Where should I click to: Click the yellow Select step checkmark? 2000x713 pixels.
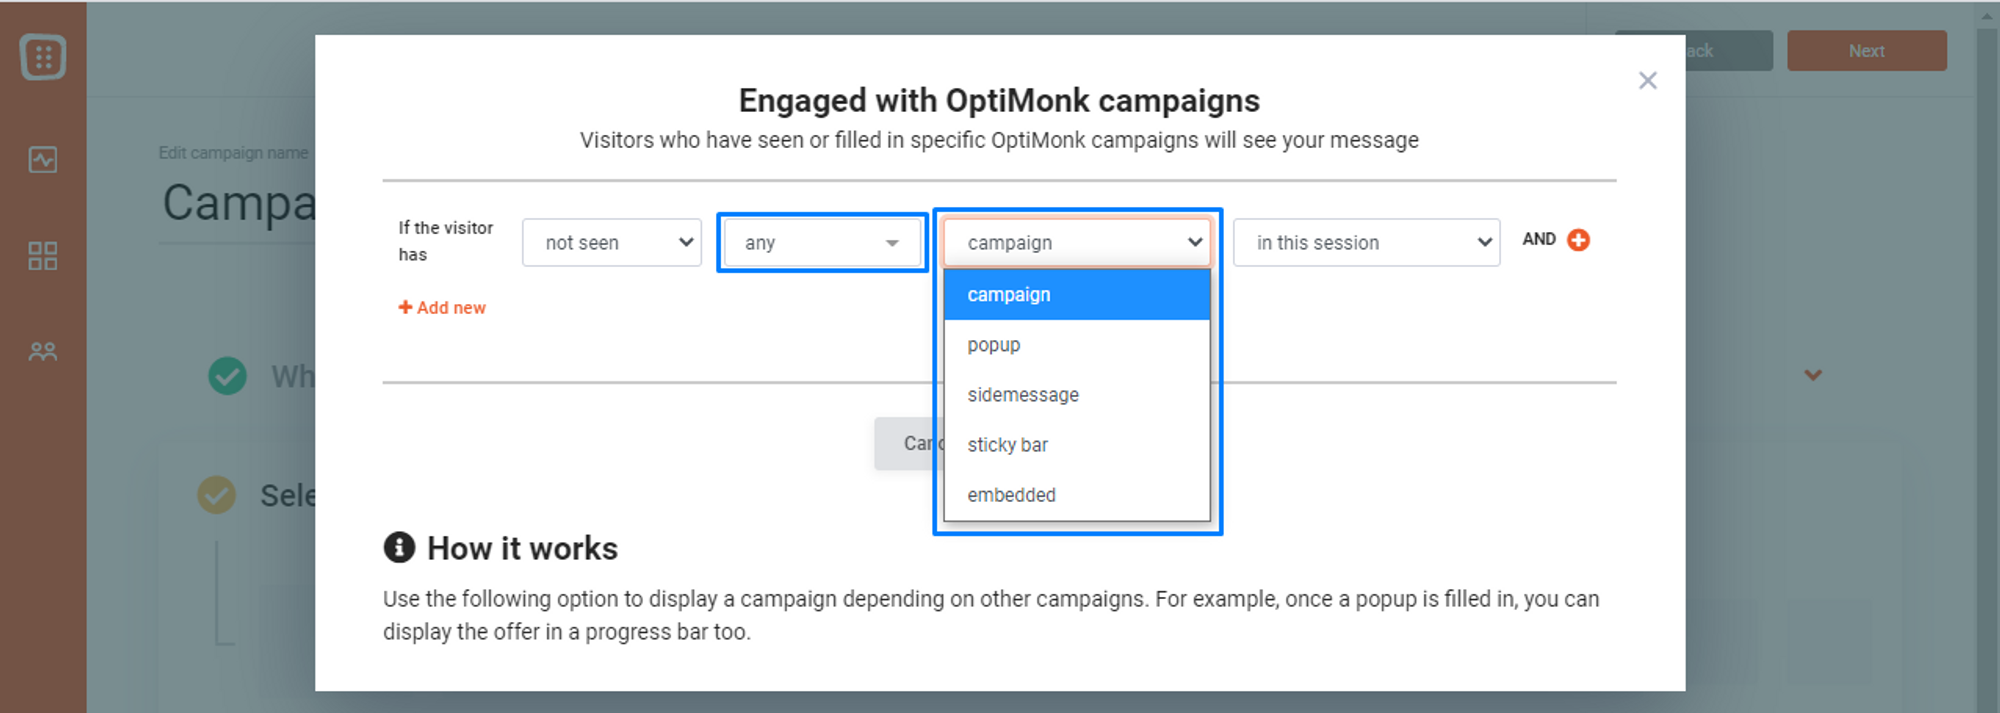(216, 495)
